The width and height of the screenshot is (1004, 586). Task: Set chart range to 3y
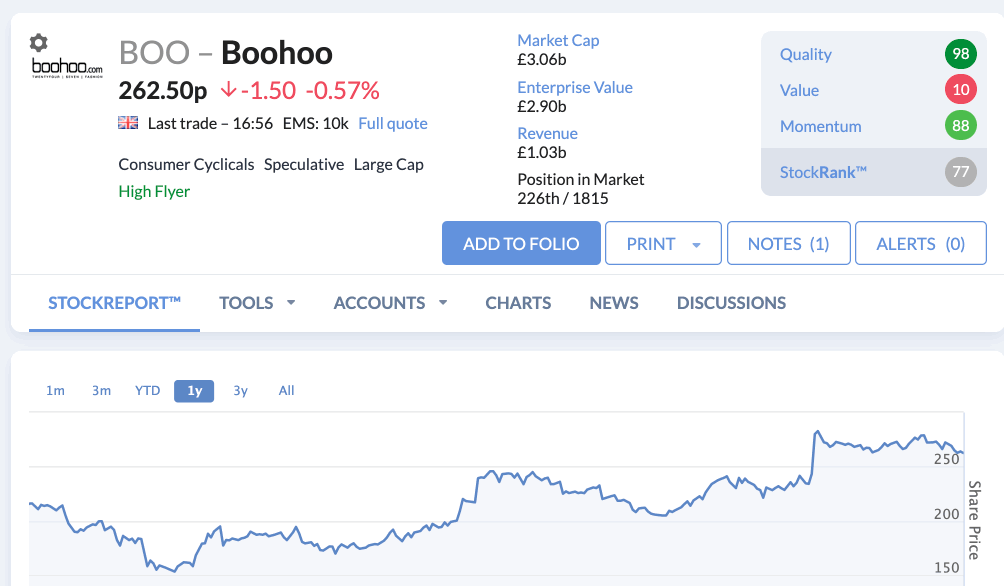coord(240,391)
